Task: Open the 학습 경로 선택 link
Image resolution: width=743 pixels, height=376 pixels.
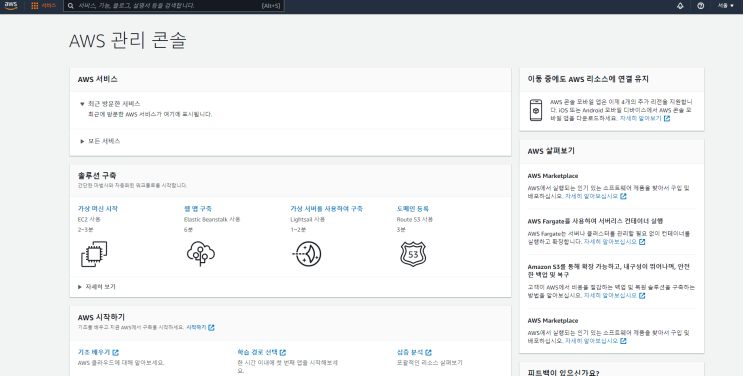Action: [x=257, y=352]
